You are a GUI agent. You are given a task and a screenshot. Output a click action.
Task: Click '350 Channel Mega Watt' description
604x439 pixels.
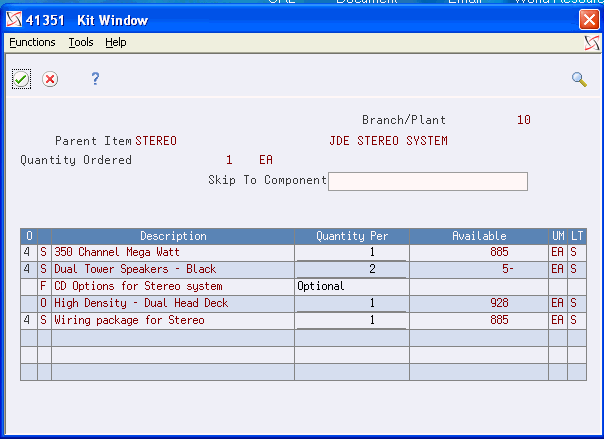[x=117, y=253]
